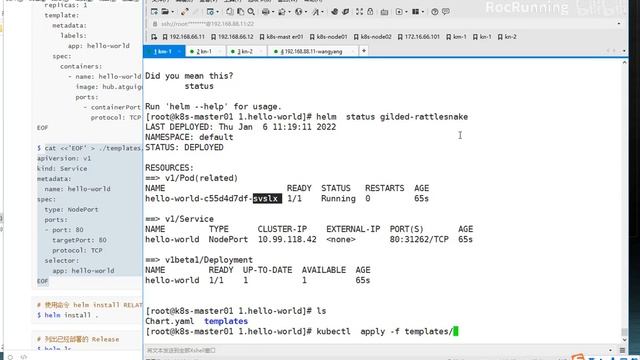
Task: Open the tab list dropdown arrow
Action: tap(624, 51)
